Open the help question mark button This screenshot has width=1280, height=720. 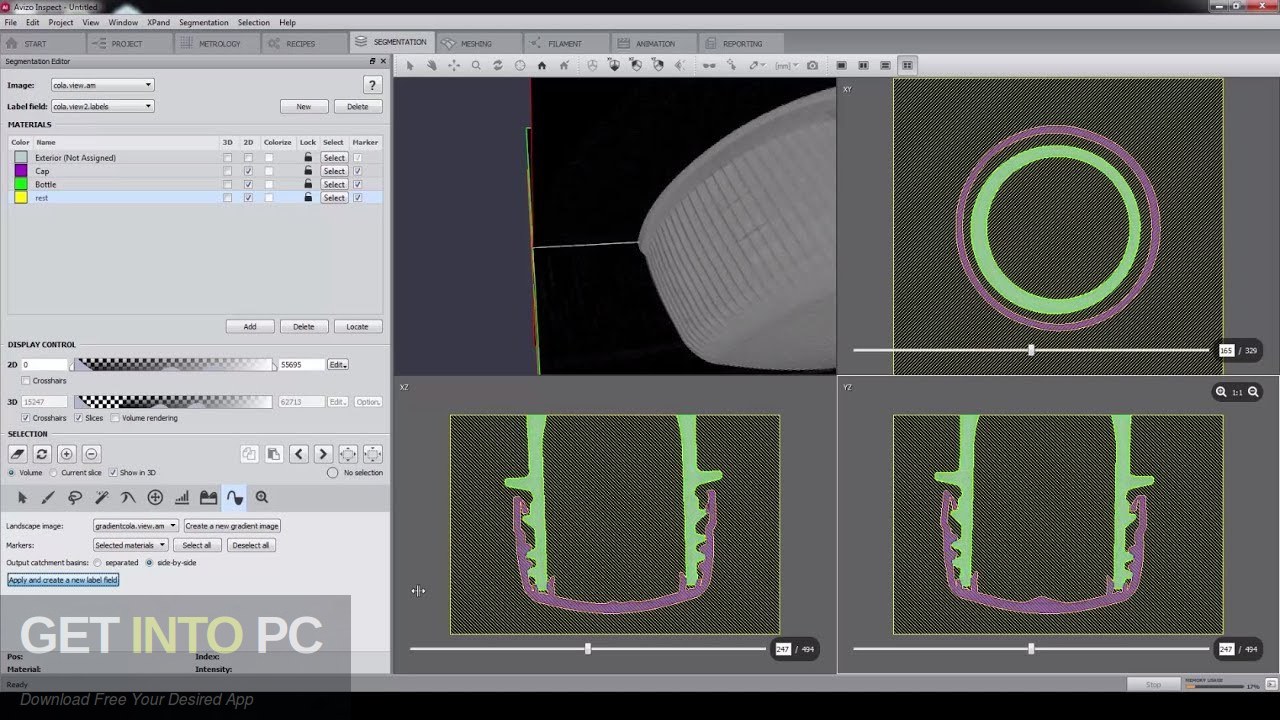point(372,85)
